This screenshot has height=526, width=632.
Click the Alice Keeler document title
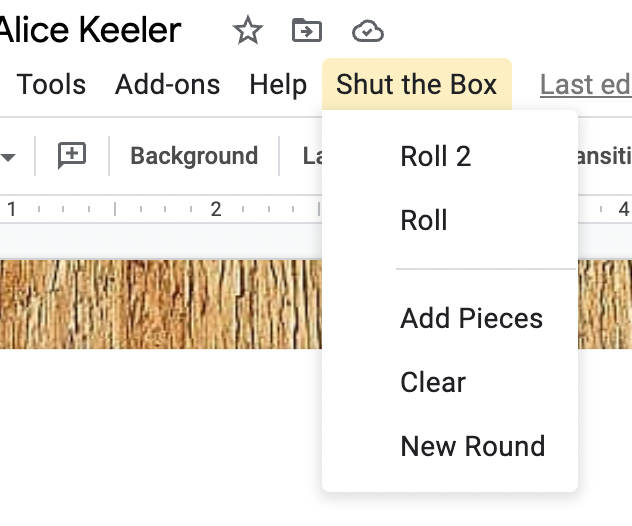point(90,29)
